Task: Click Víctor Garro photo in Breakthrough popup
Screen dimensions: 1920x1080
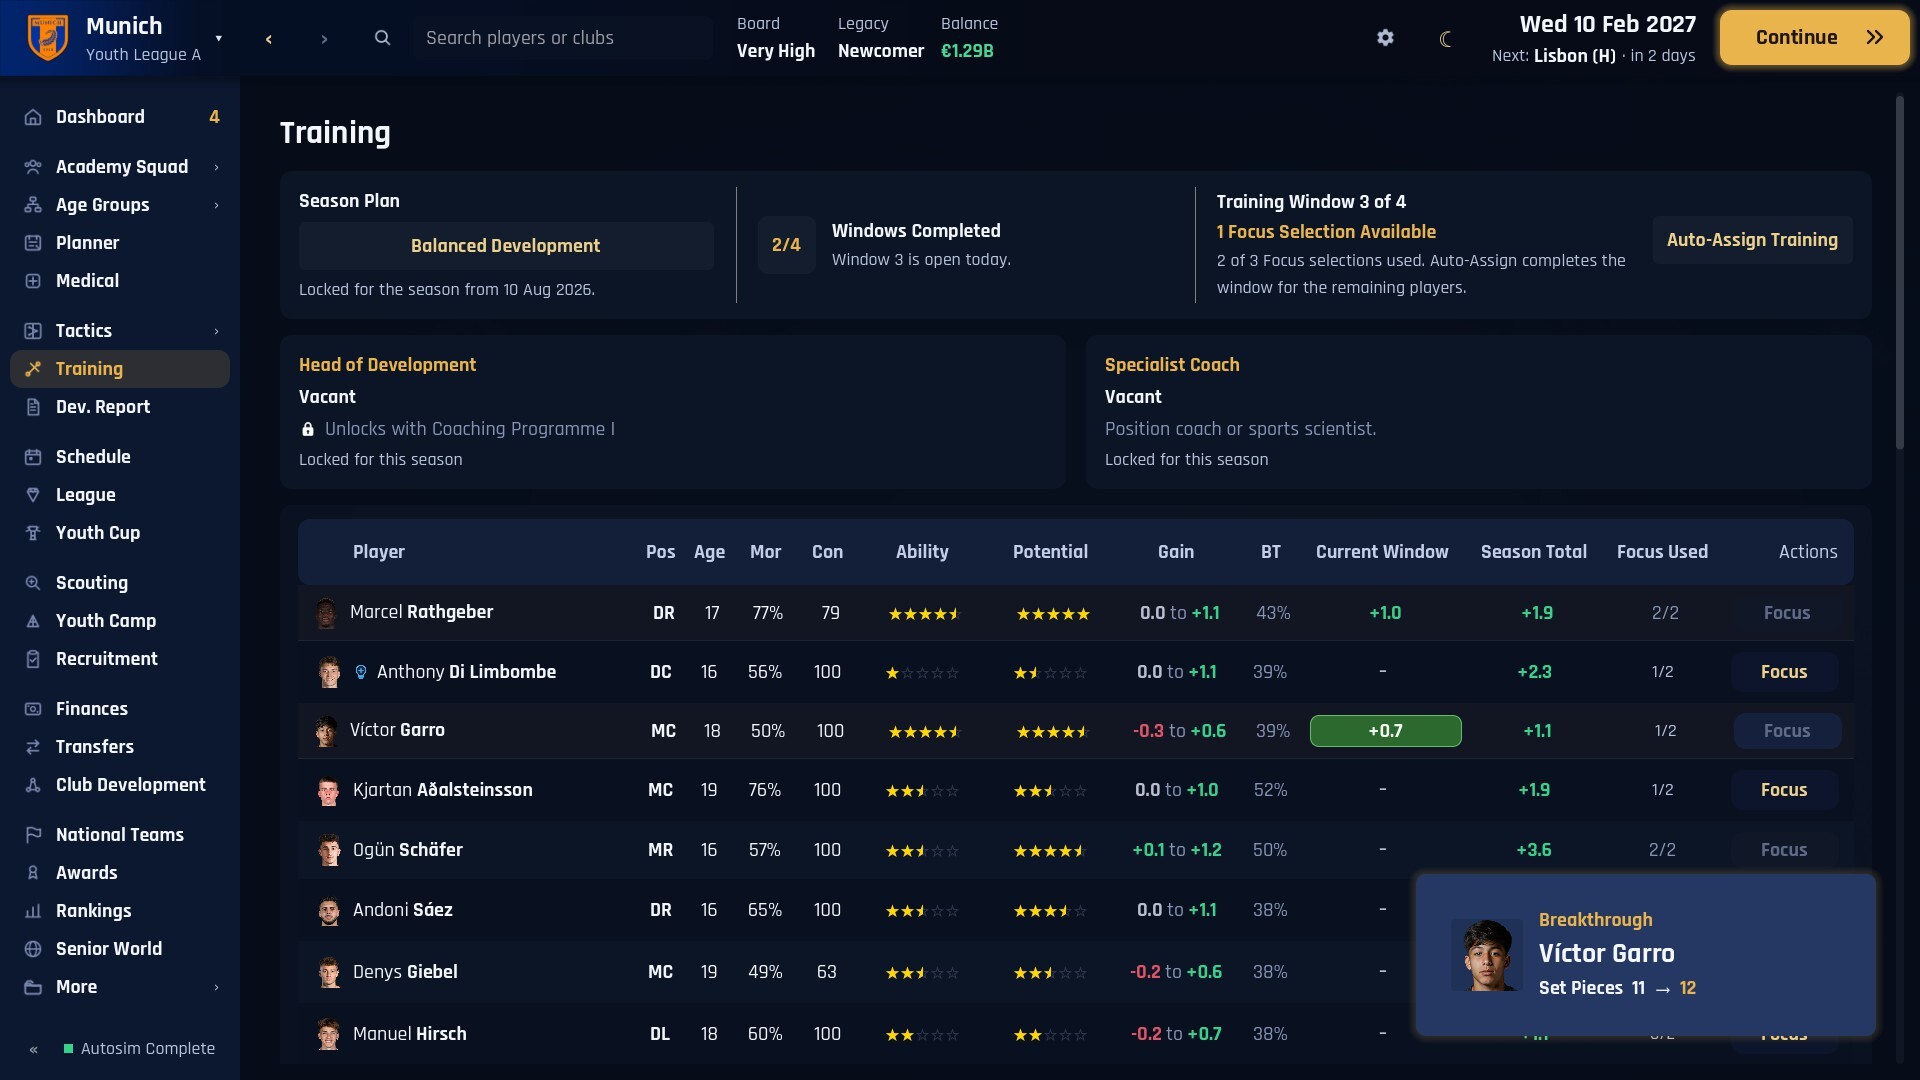Action: click(x=1487, y=955)
